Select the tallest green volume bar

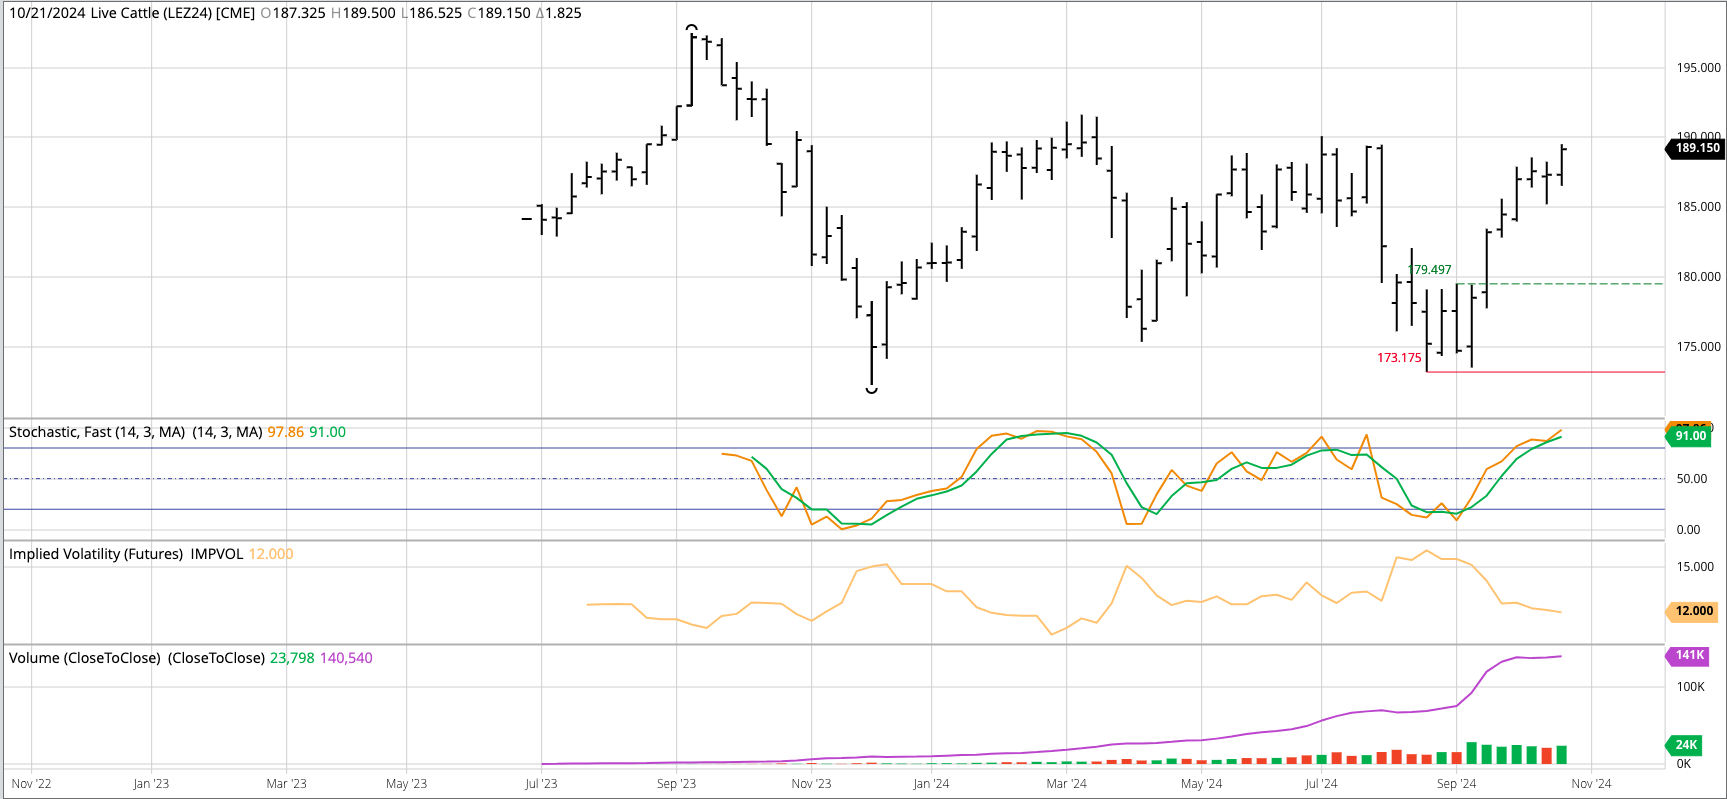[1472, 752]
